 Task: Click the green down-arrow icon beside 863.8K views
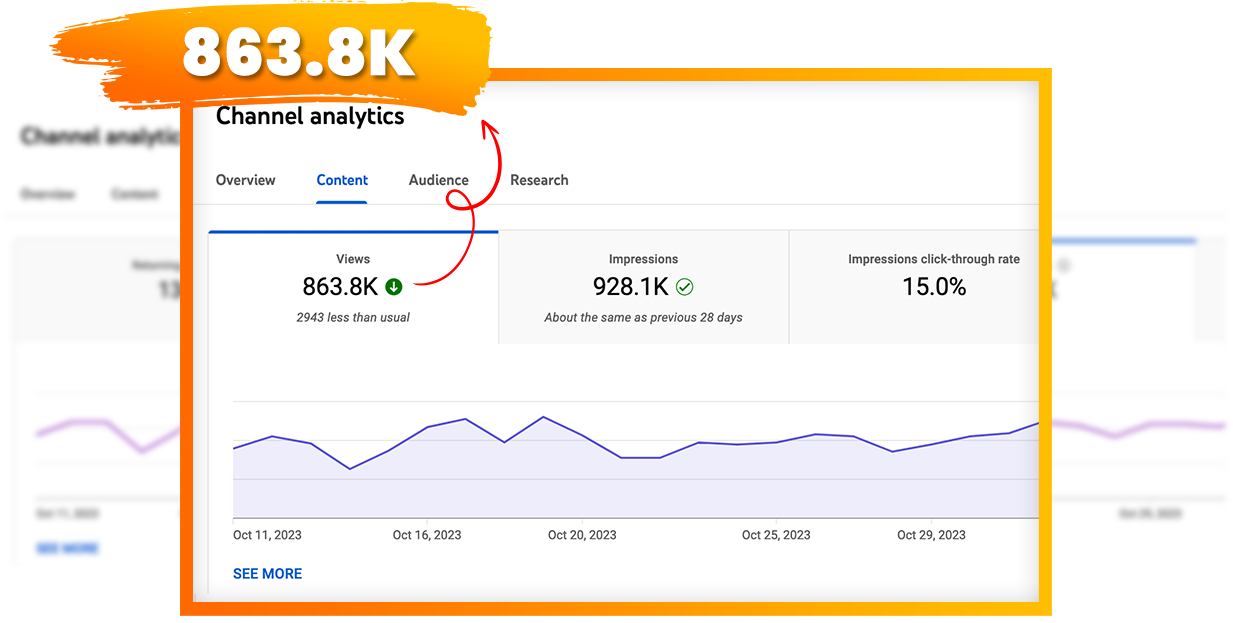click(x=394, y=287)
